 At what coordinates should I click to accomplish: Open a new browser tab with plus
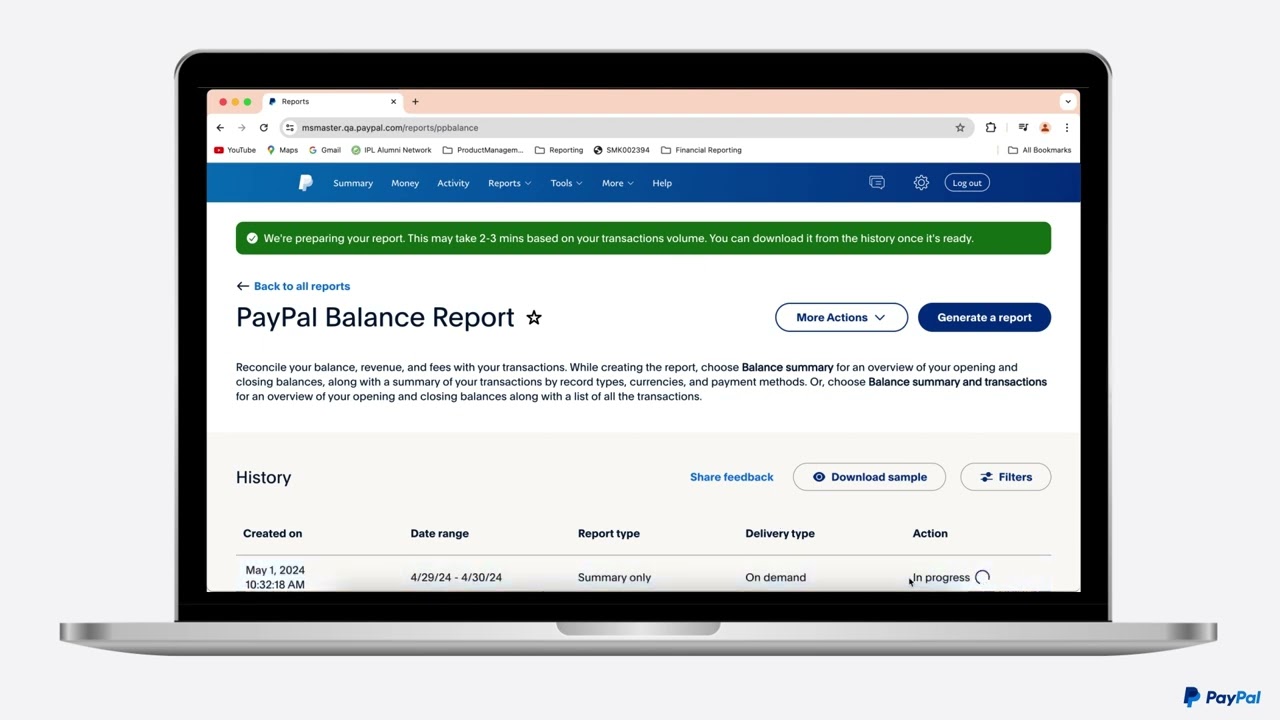415,101
